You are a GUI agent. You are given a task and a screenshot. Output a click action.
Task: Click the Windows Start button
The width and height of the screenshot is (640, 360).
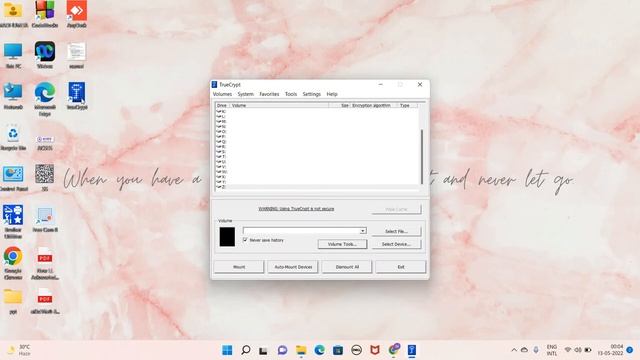coord(227,350)
